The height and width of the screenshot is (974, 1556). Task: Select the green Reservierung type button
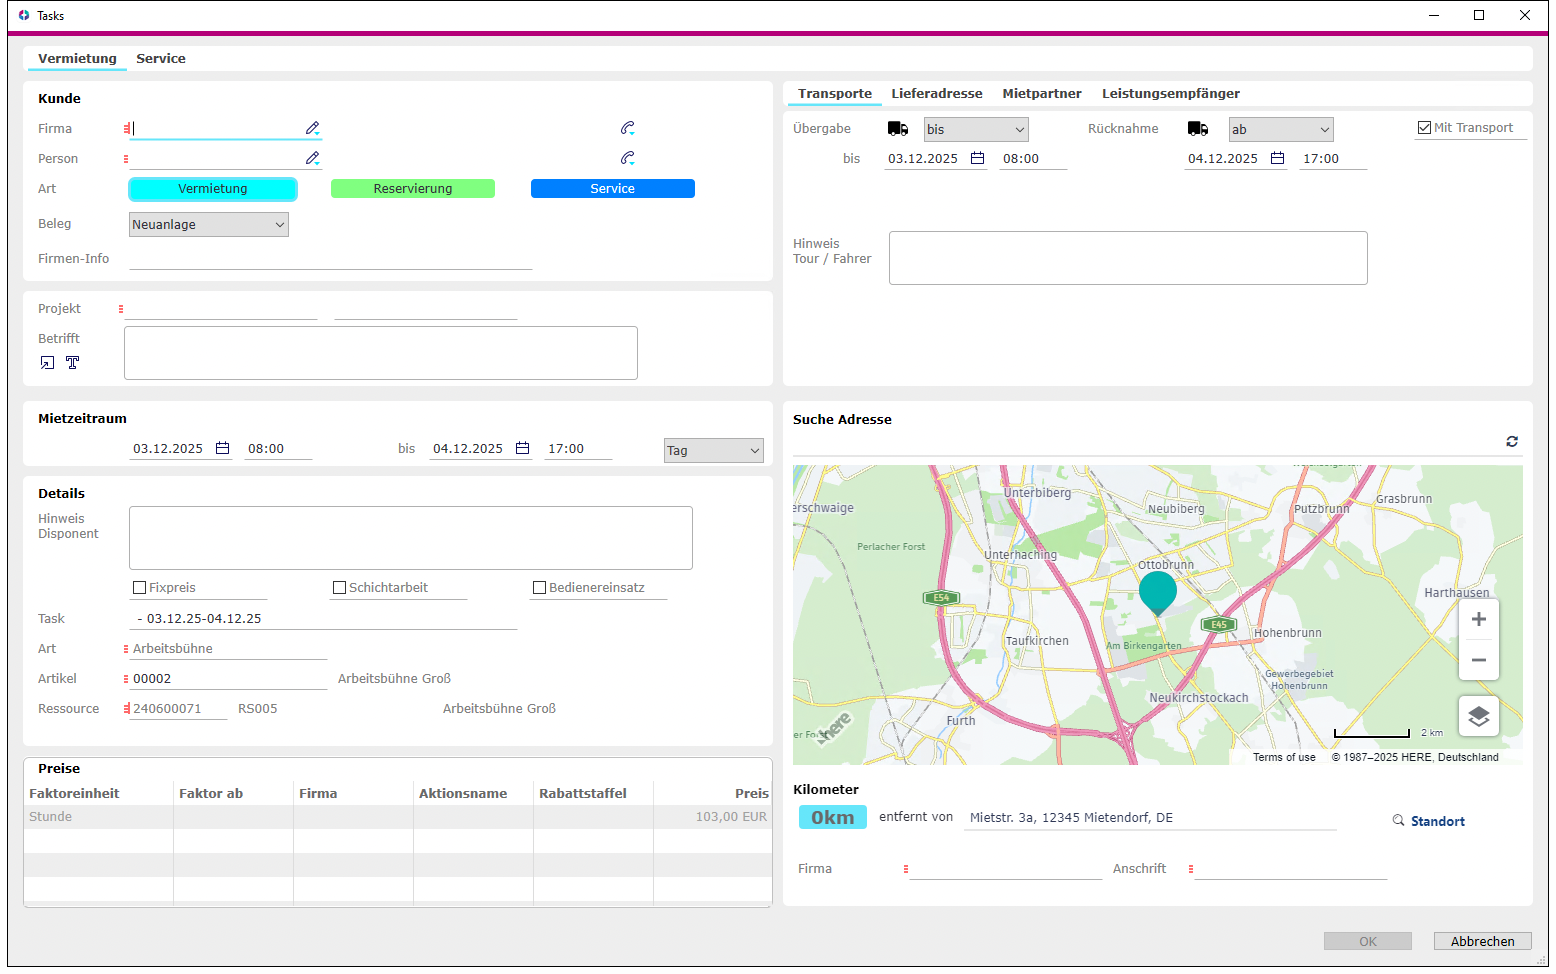point(413,188)
